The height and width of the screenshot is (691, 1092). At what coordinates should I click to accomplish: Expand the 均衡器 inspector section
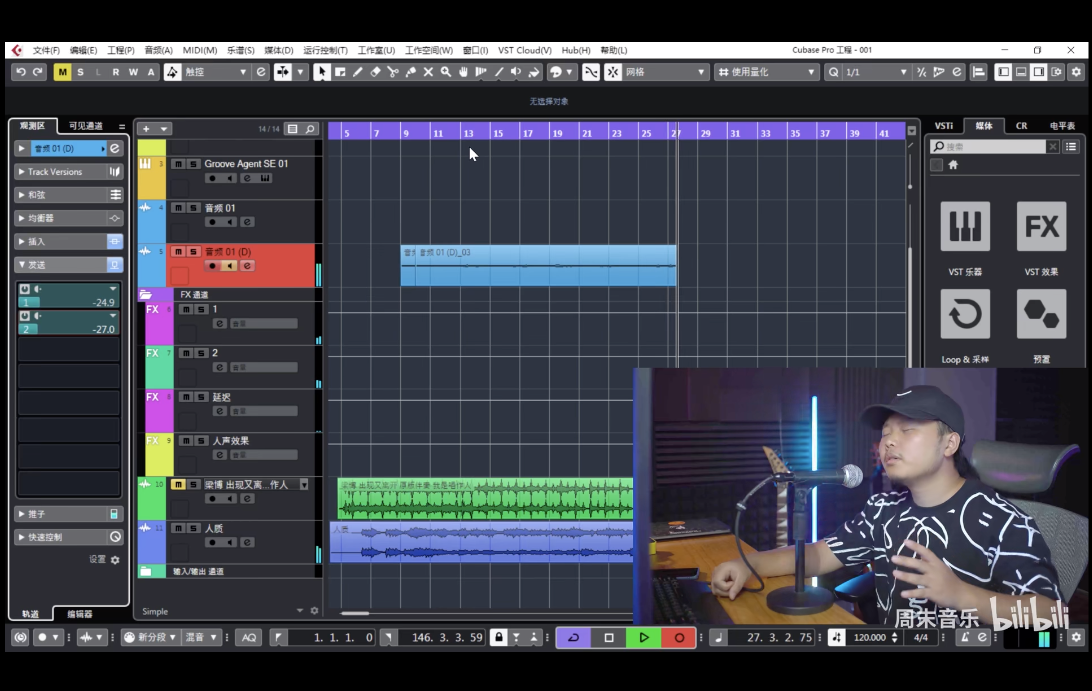point(68,218)
